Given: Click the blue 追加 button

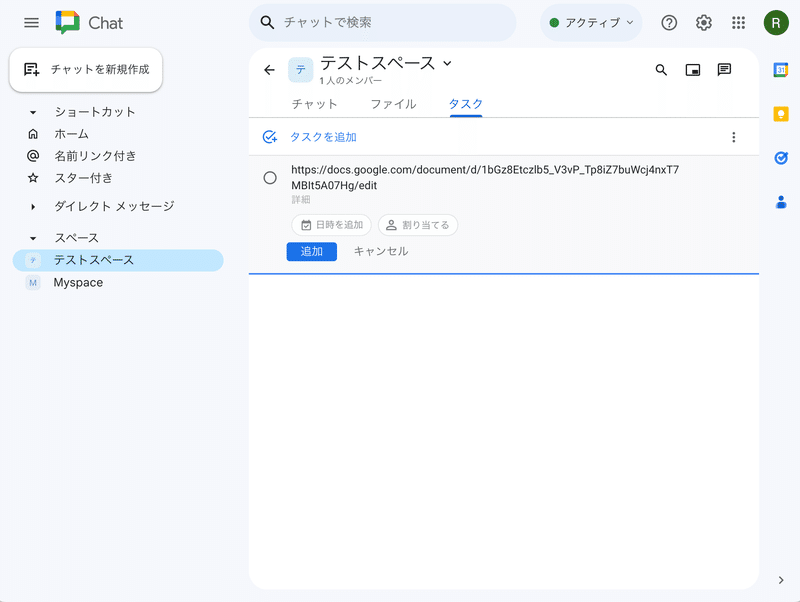Looking at the screenshot, I should (x=312, y=252).
